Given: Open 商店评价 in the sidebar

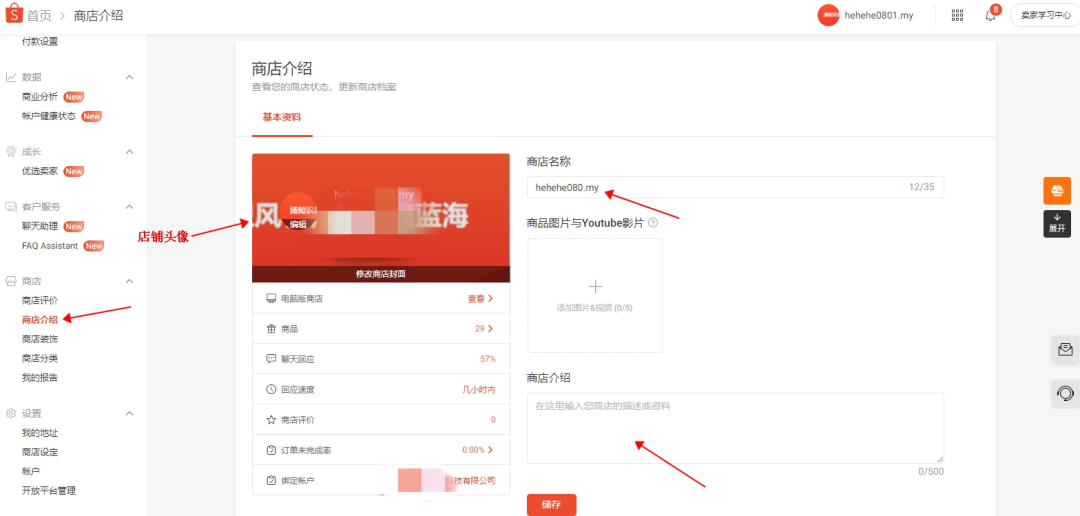Looking at the screenshot, I should (x=40, y=300).
